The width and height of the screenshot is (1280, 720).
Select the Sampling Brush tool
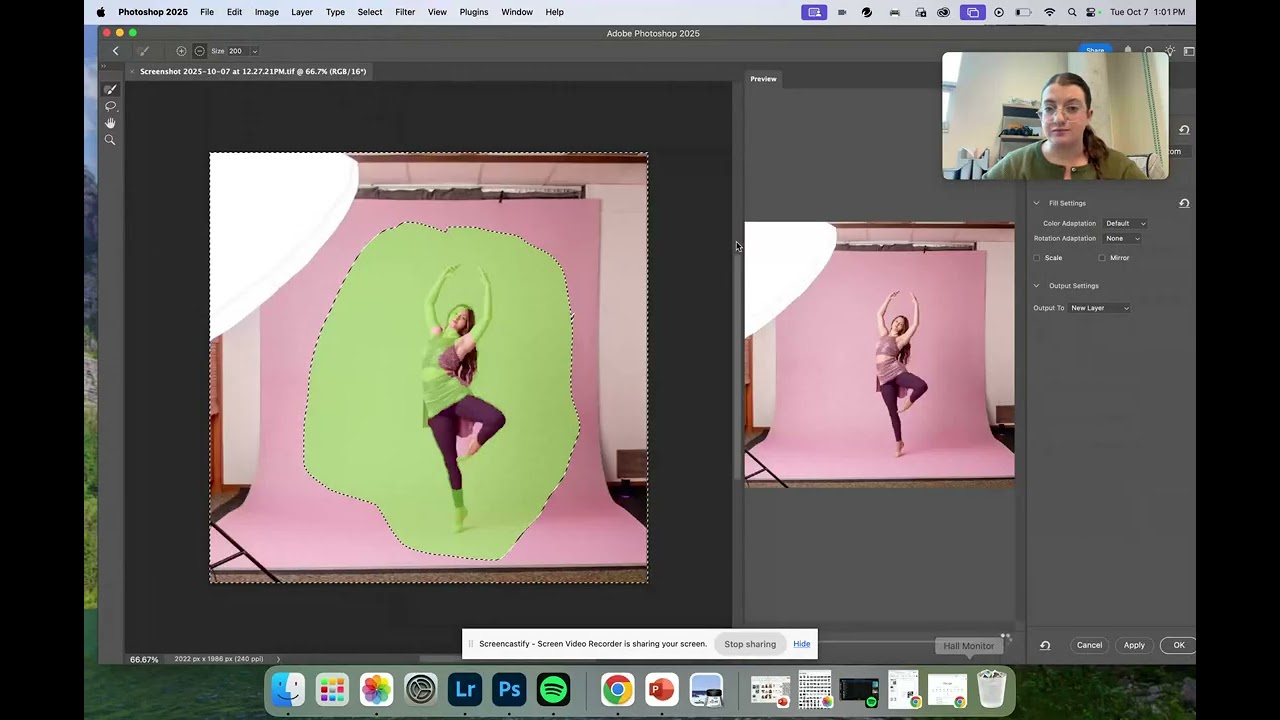pos(110,89)
